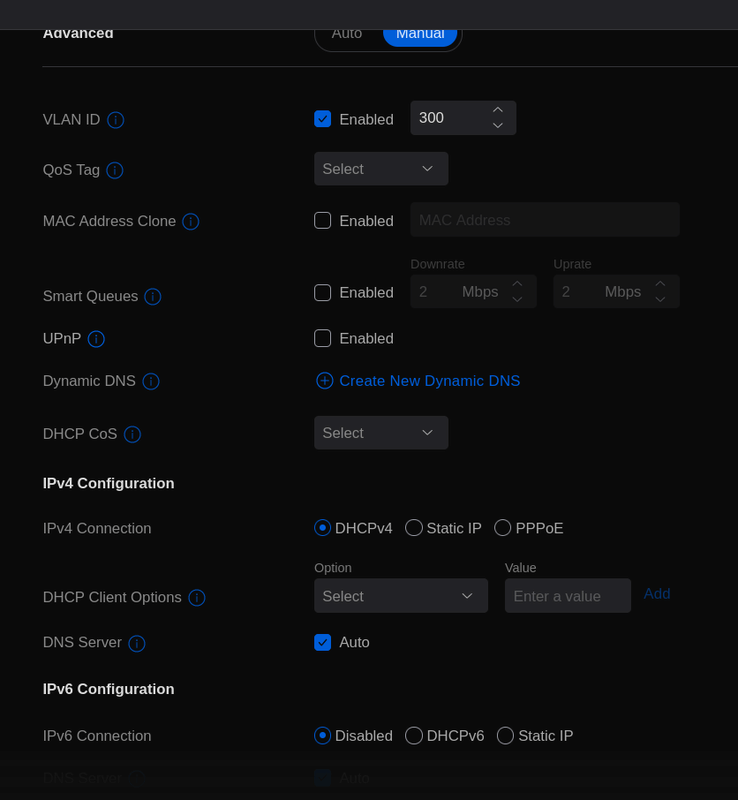The image size is (738, 800).
Task: Choose PPPoE IPv4 connection option
Action: (502, 528)
